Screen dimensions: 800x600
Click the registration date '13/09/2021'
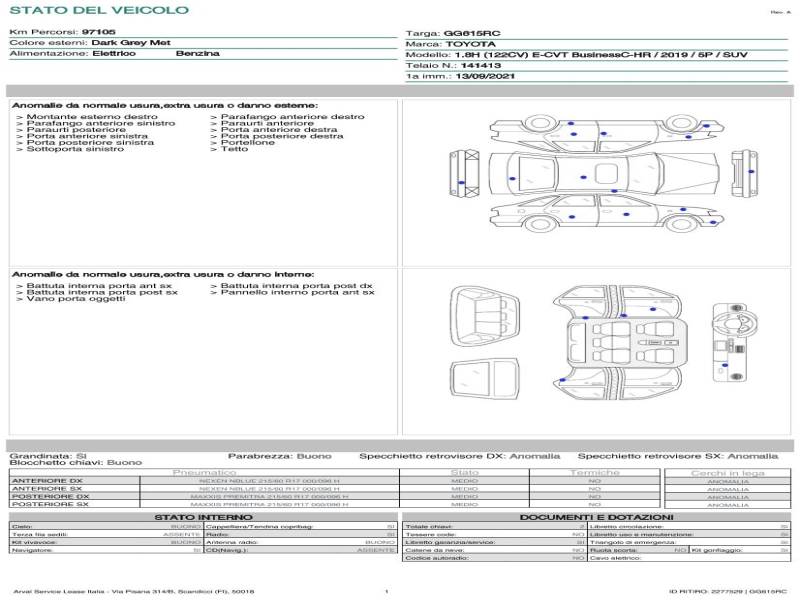coord(485,77)
